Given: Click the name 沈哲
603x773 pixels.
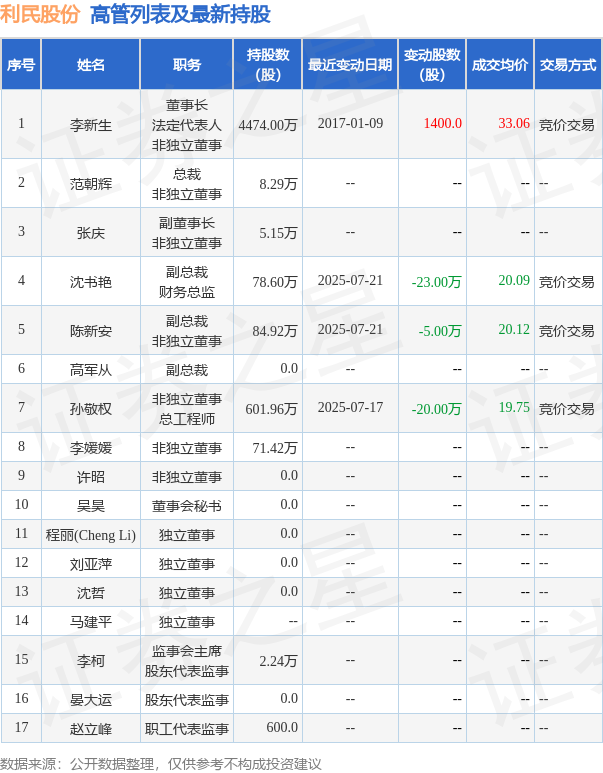Looking at the screenshot, I should point(91,593).
